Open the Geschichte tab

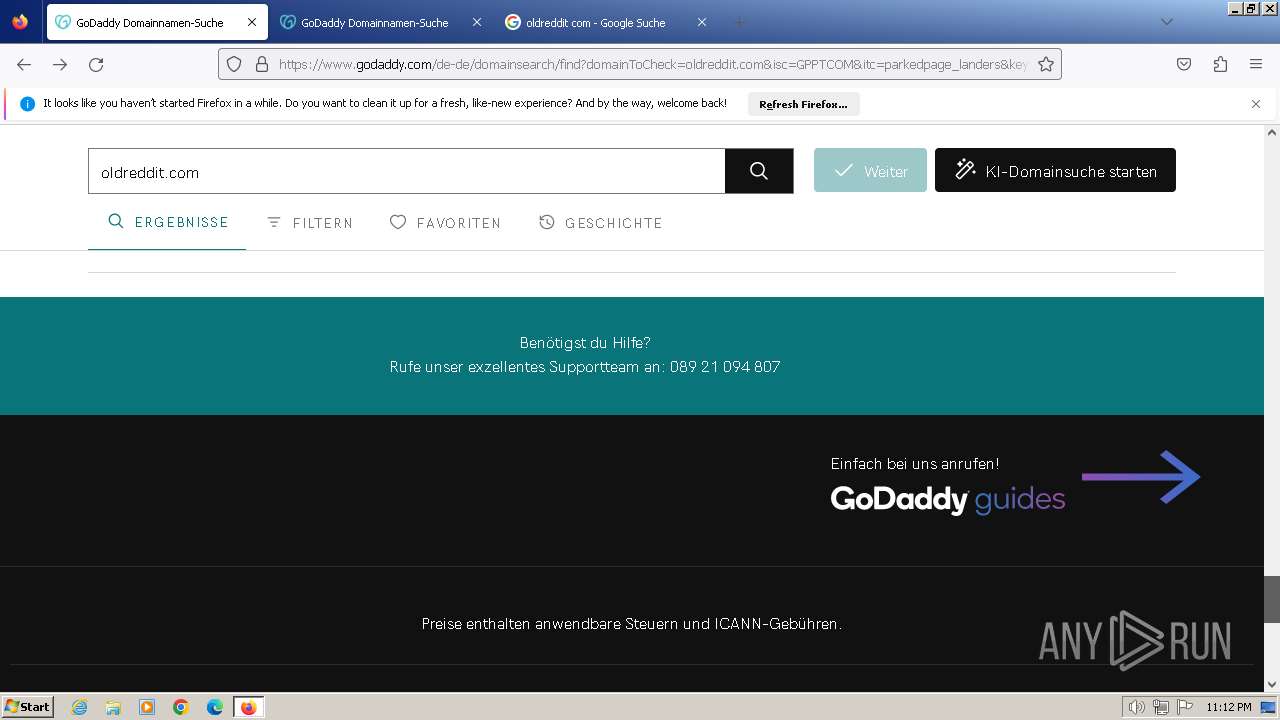tap(600, 222)
